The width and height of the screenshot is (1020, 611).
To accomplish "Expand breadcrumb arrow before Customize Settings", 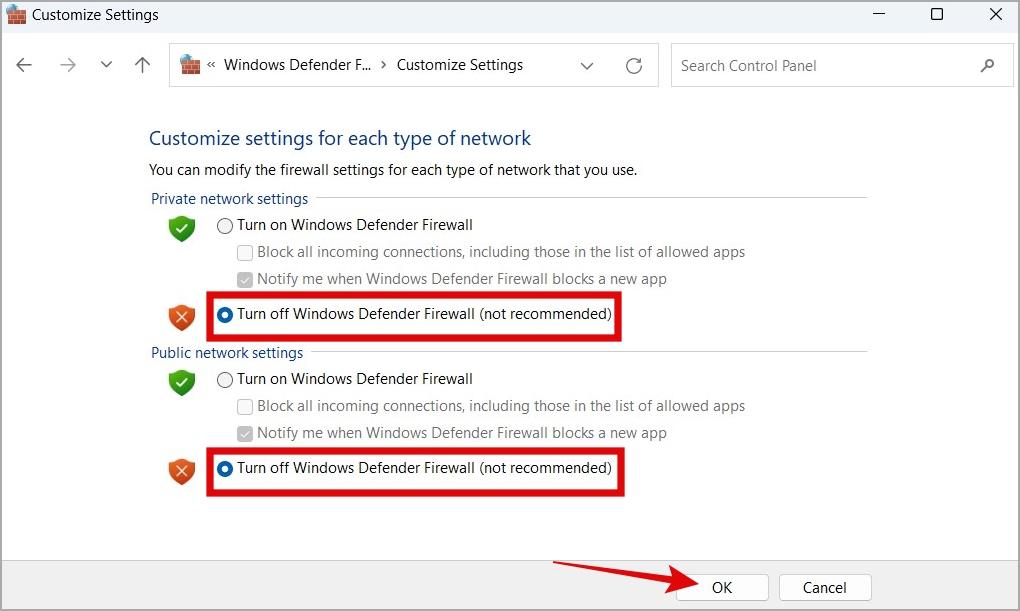I will coord(384,64).
